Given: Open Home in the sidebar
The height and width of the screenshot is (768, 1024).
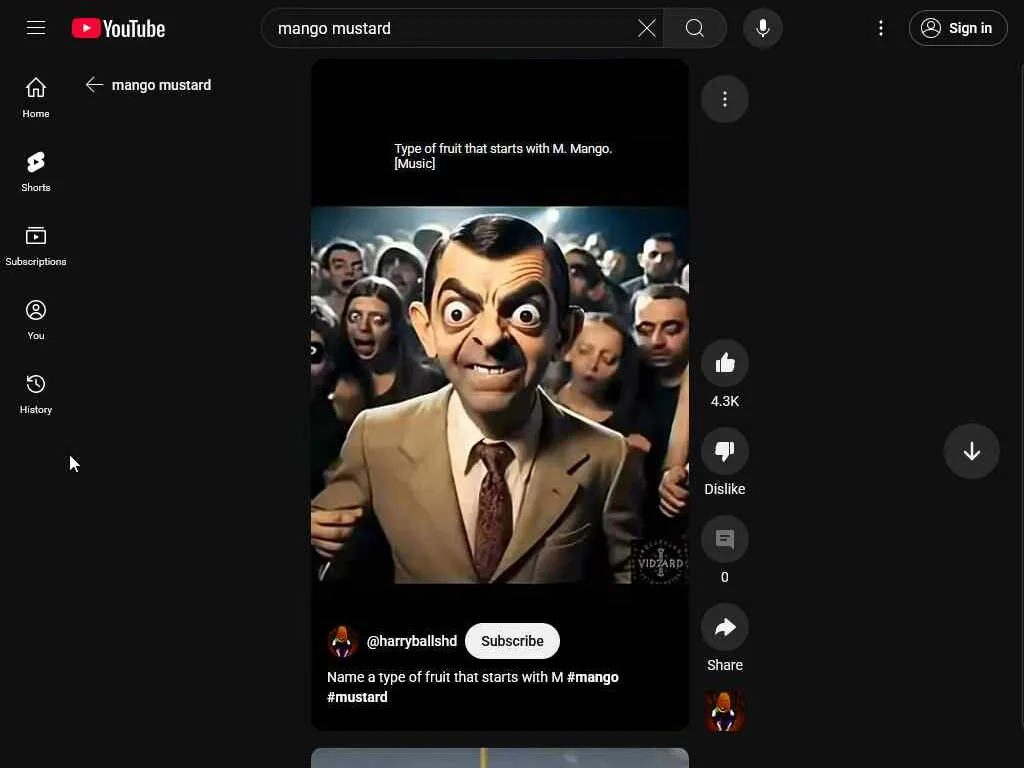Looking at the screenshot, I should (36, 98).
